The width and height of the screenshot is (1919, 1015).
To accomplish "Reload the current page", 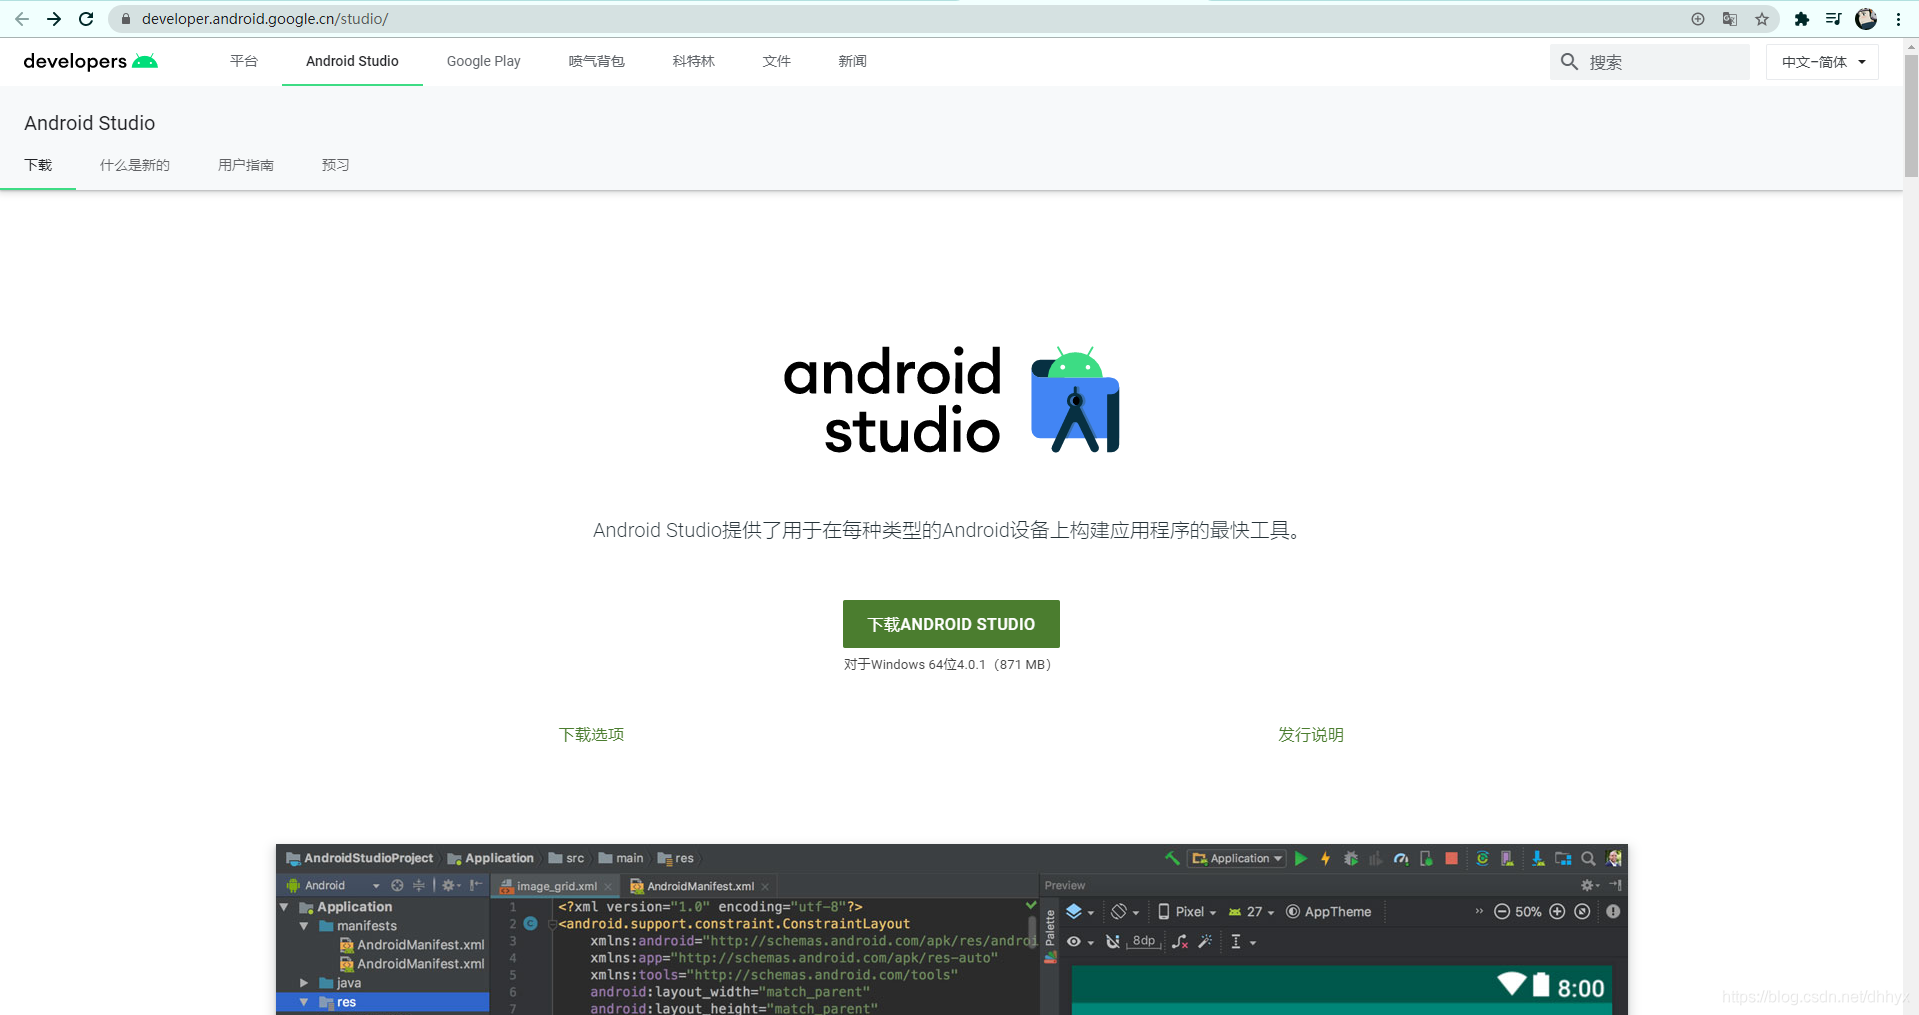I will click(86, 19).
